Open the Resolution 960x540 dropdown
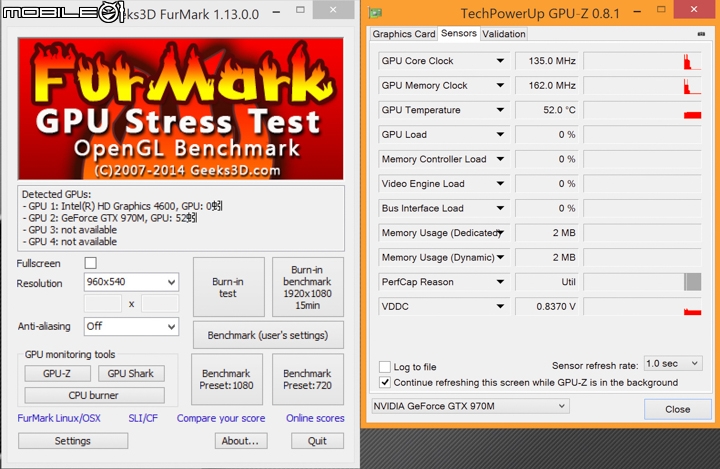 [131, 282]
